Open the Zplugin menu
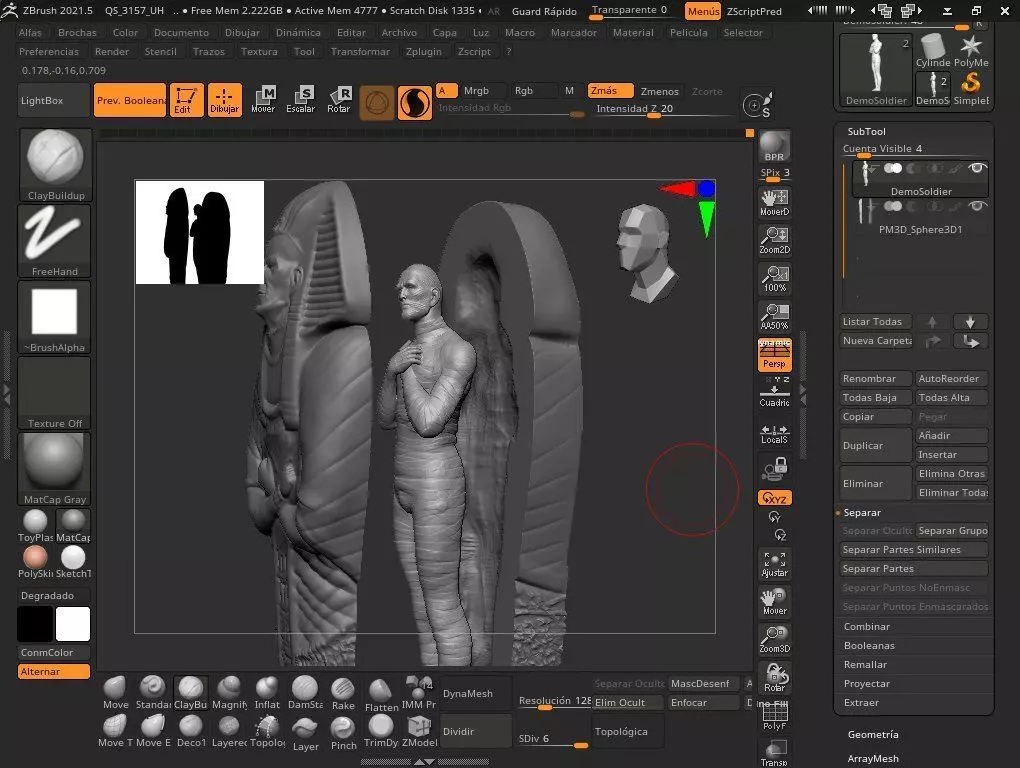 423,51
